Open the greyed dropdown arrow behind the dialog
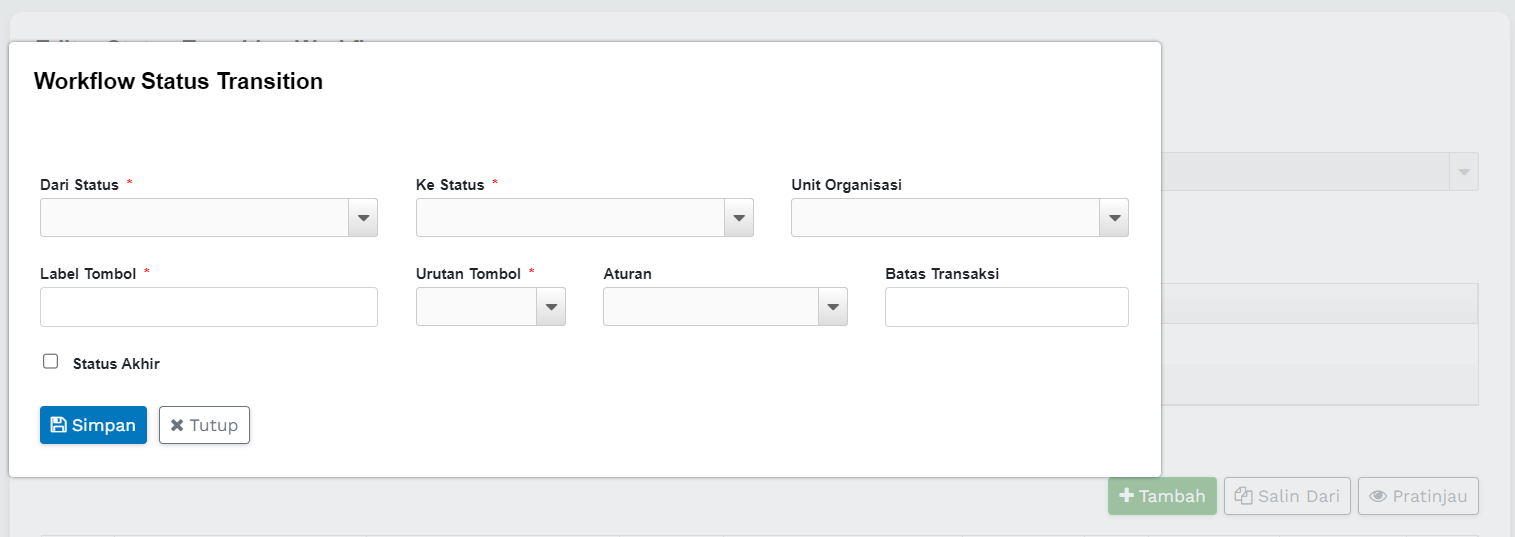The image size is (1515, 537). [1464, 172]
